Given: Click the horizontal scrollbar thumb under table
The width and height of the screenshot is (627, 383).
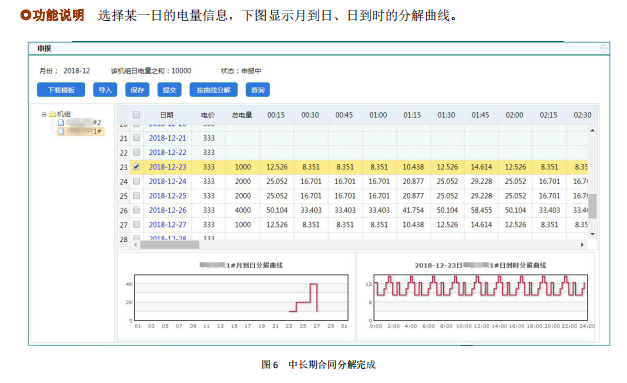Looking at the screenshot, I should (170, 245).
